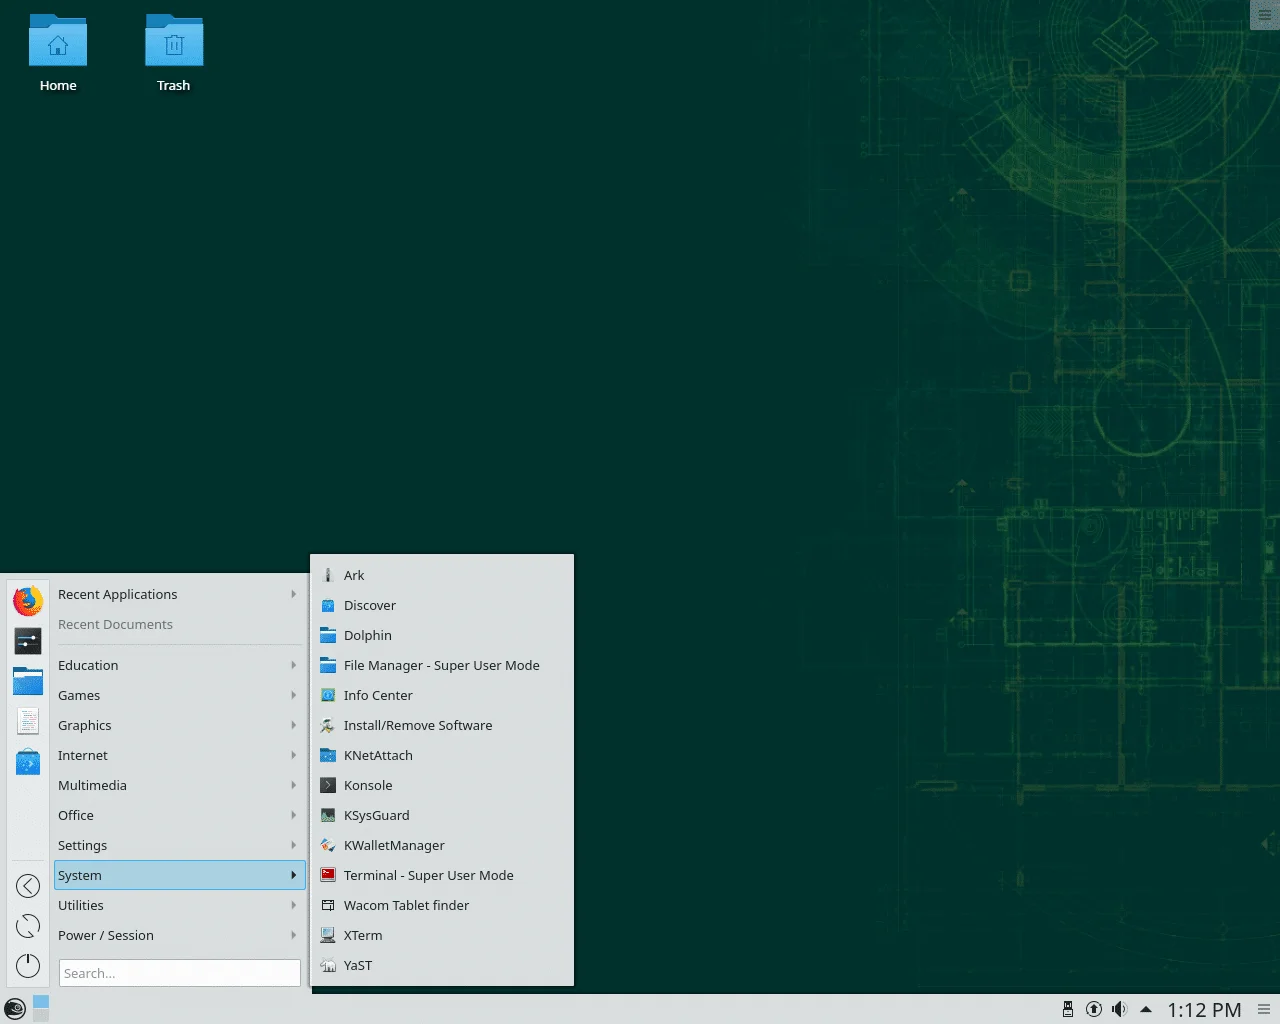
Task: Select Install/Remove Software entry
Action: [x=417, y=725]
